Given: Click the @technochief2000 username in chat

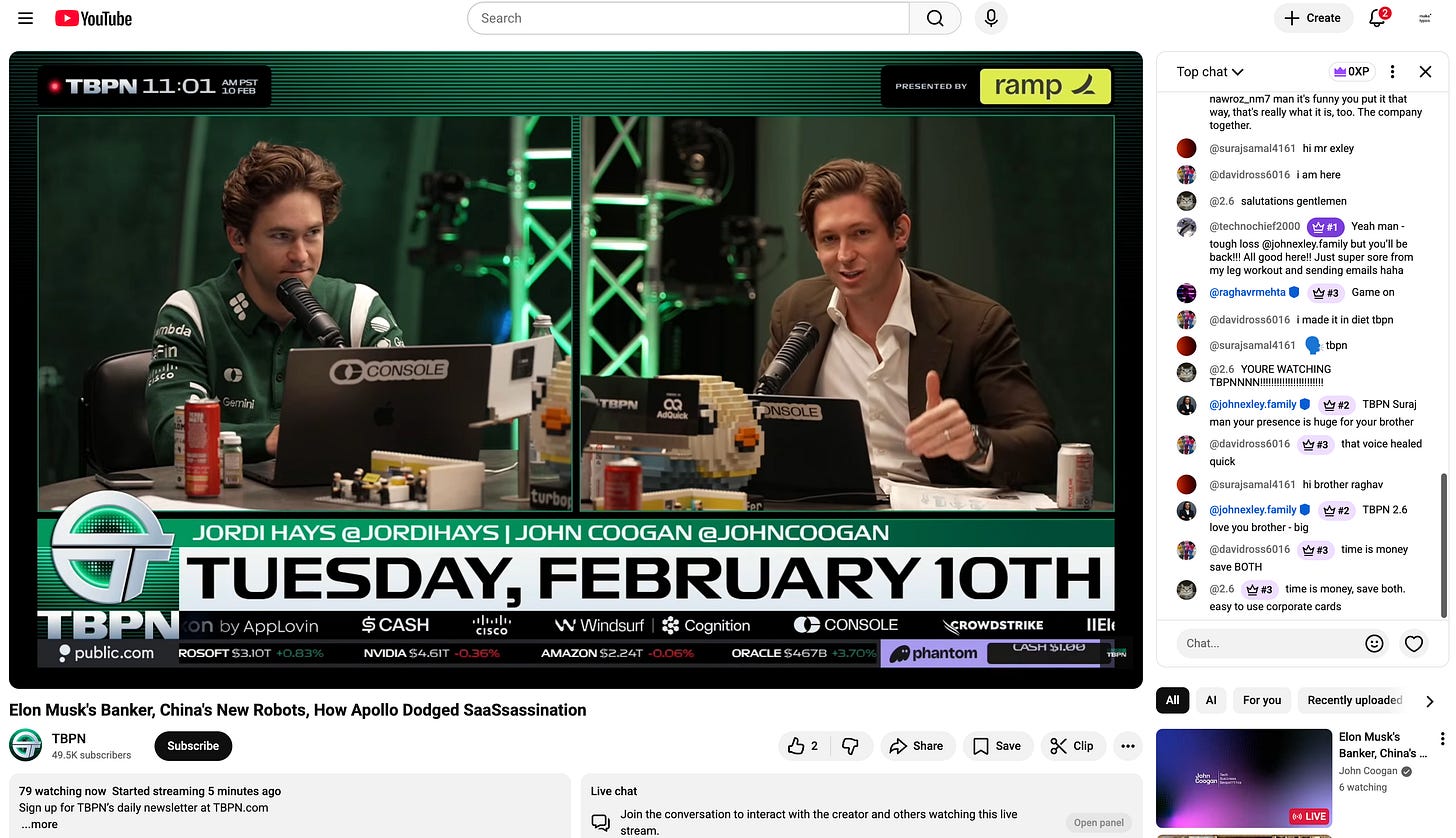Looking at the screenshot, I should (x=1255, y=226).
